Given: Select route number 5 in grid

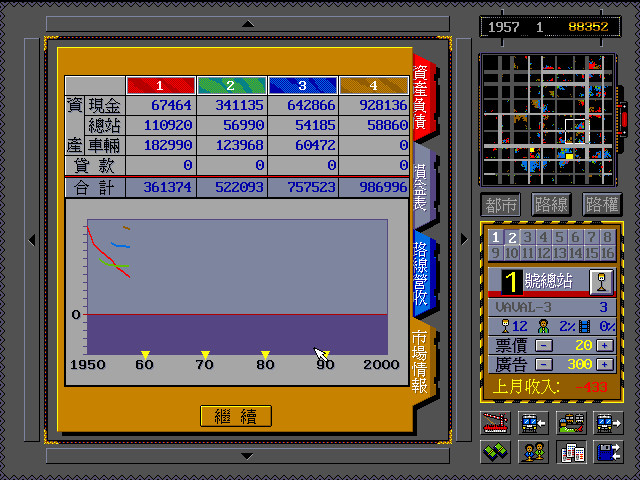Looking at the screenshot, I should [x=559, y=237].
